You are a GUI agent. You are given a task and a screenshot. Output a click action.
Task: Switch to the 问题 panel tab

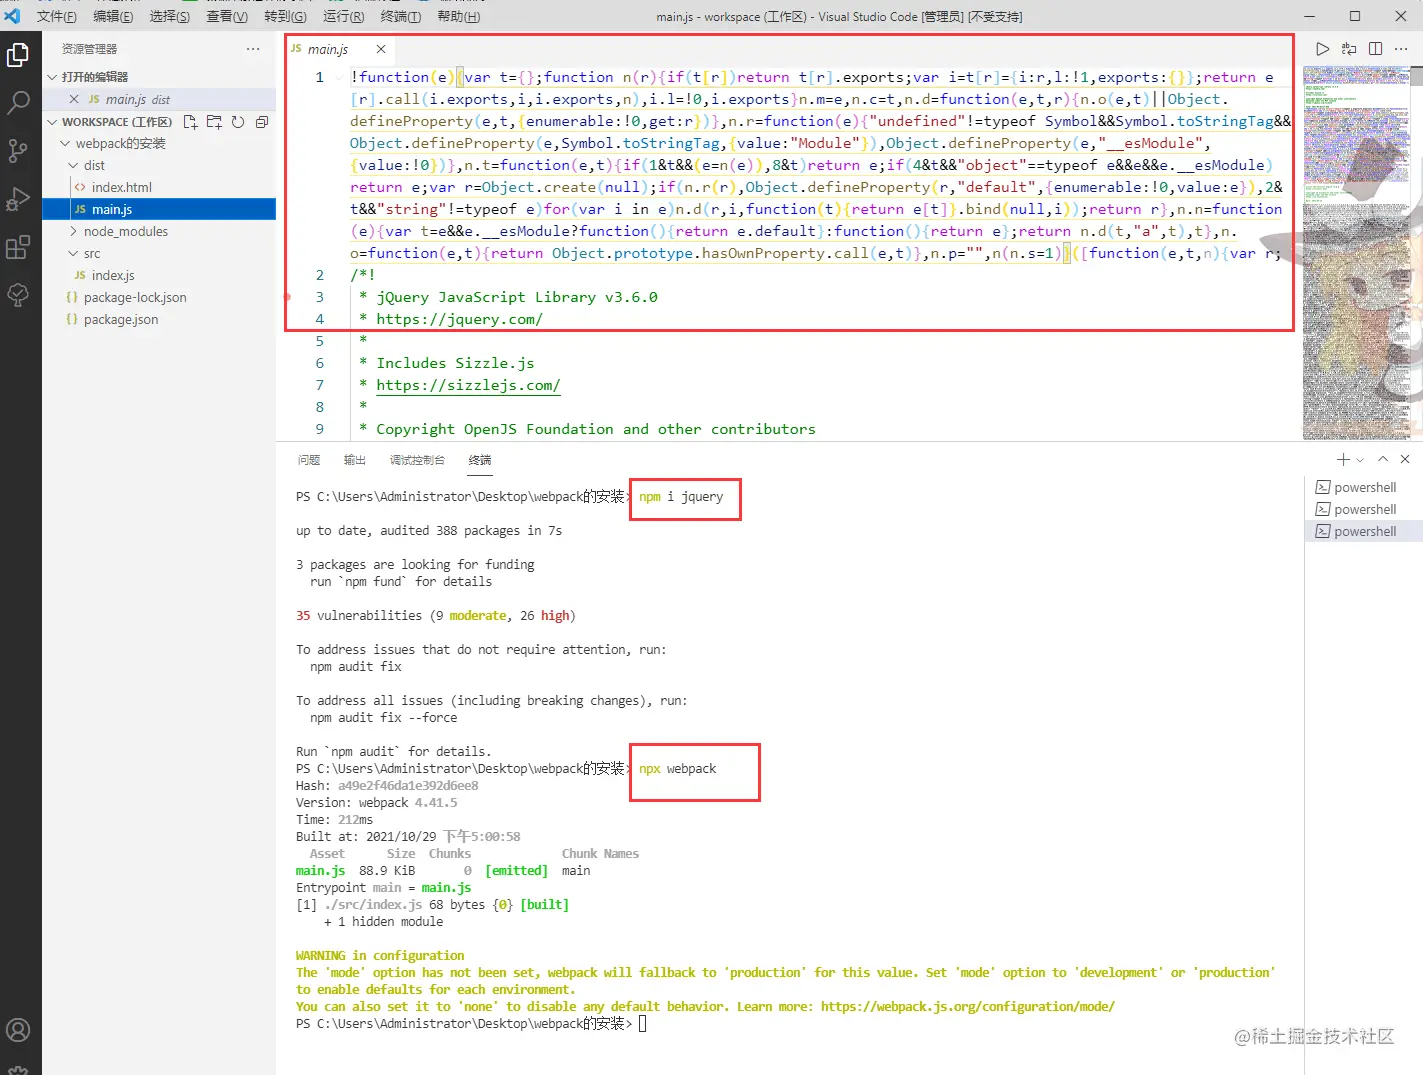(x=309, y=460)
